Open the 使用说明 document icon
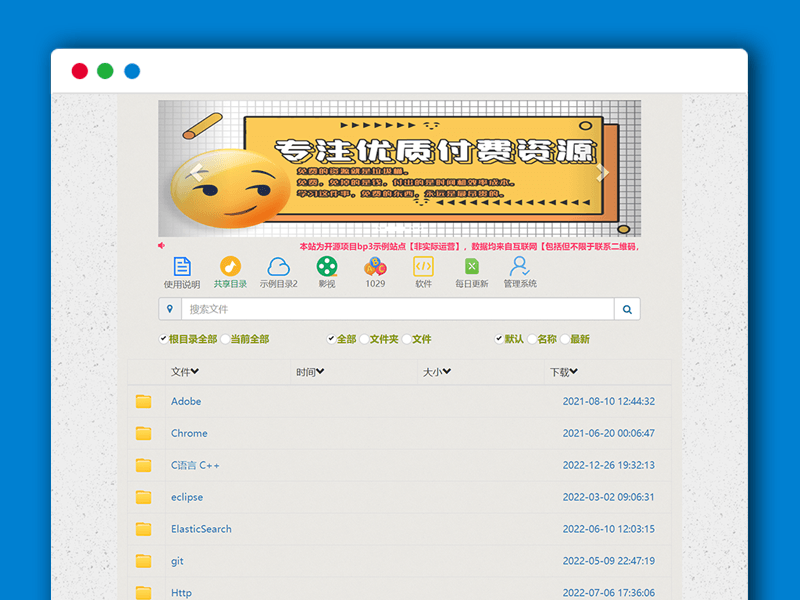Viewport: 800px width, 600px height. (x=182, y=267)
